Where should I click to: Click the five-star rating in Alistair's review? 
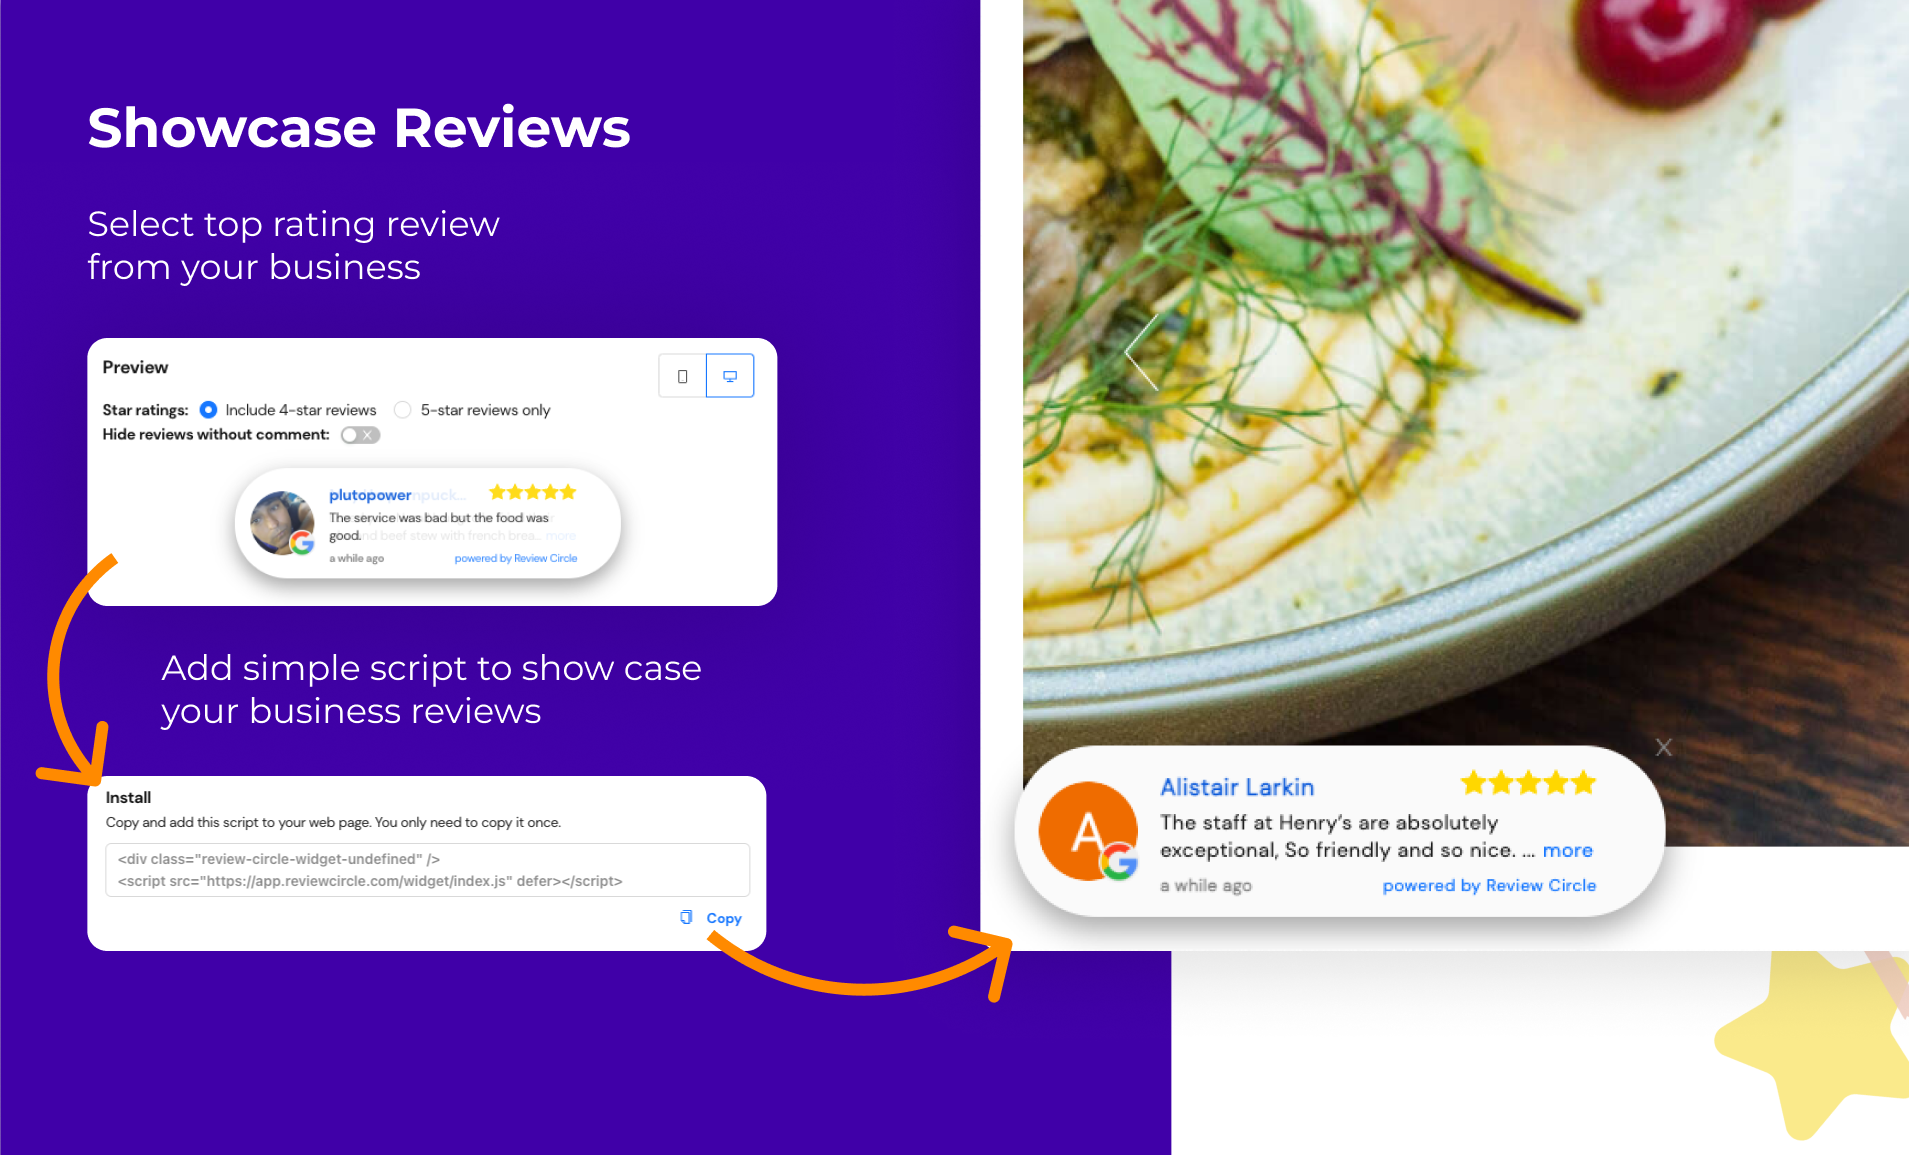pyautogui.click(x=1528, y=783)
